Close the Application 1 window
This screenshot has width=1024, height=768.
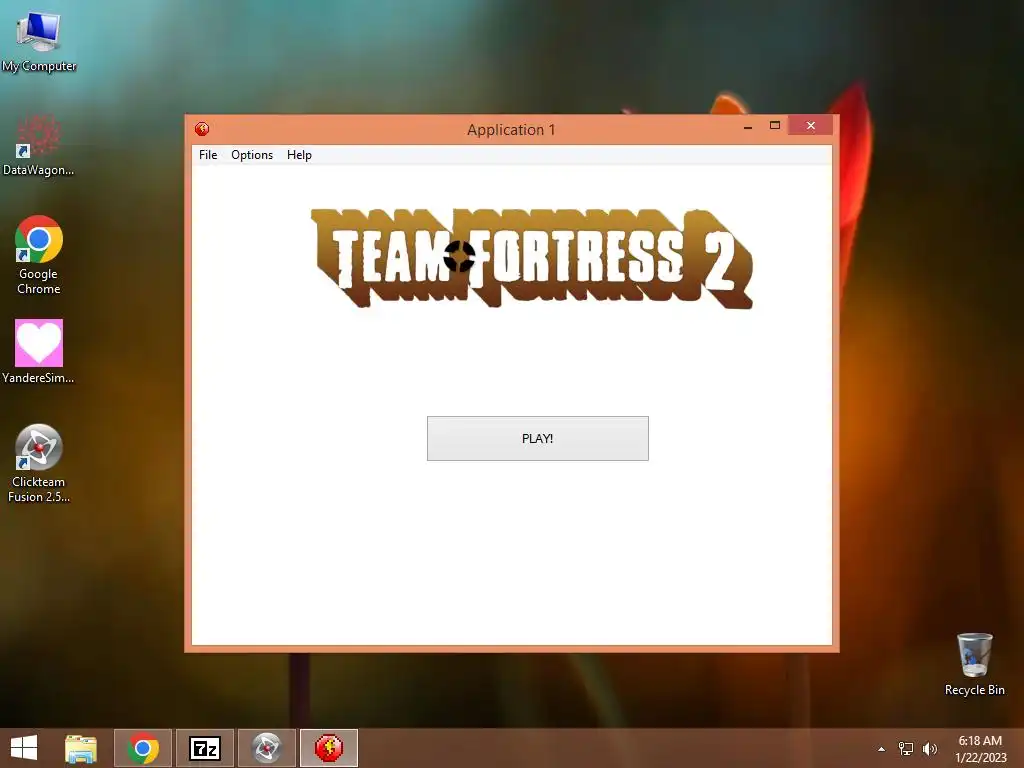pos(810,125)
